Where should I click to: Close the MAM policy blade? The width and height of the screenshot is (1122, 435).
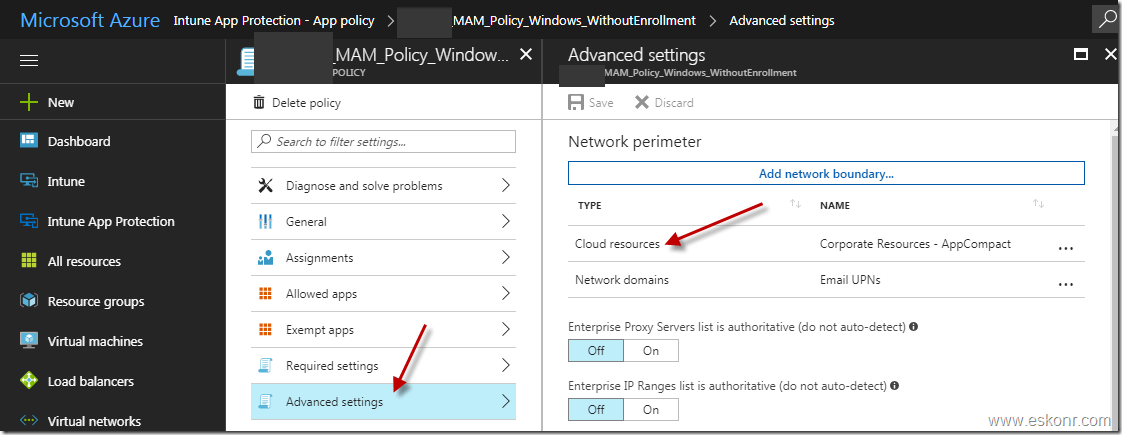click(526, 54)
